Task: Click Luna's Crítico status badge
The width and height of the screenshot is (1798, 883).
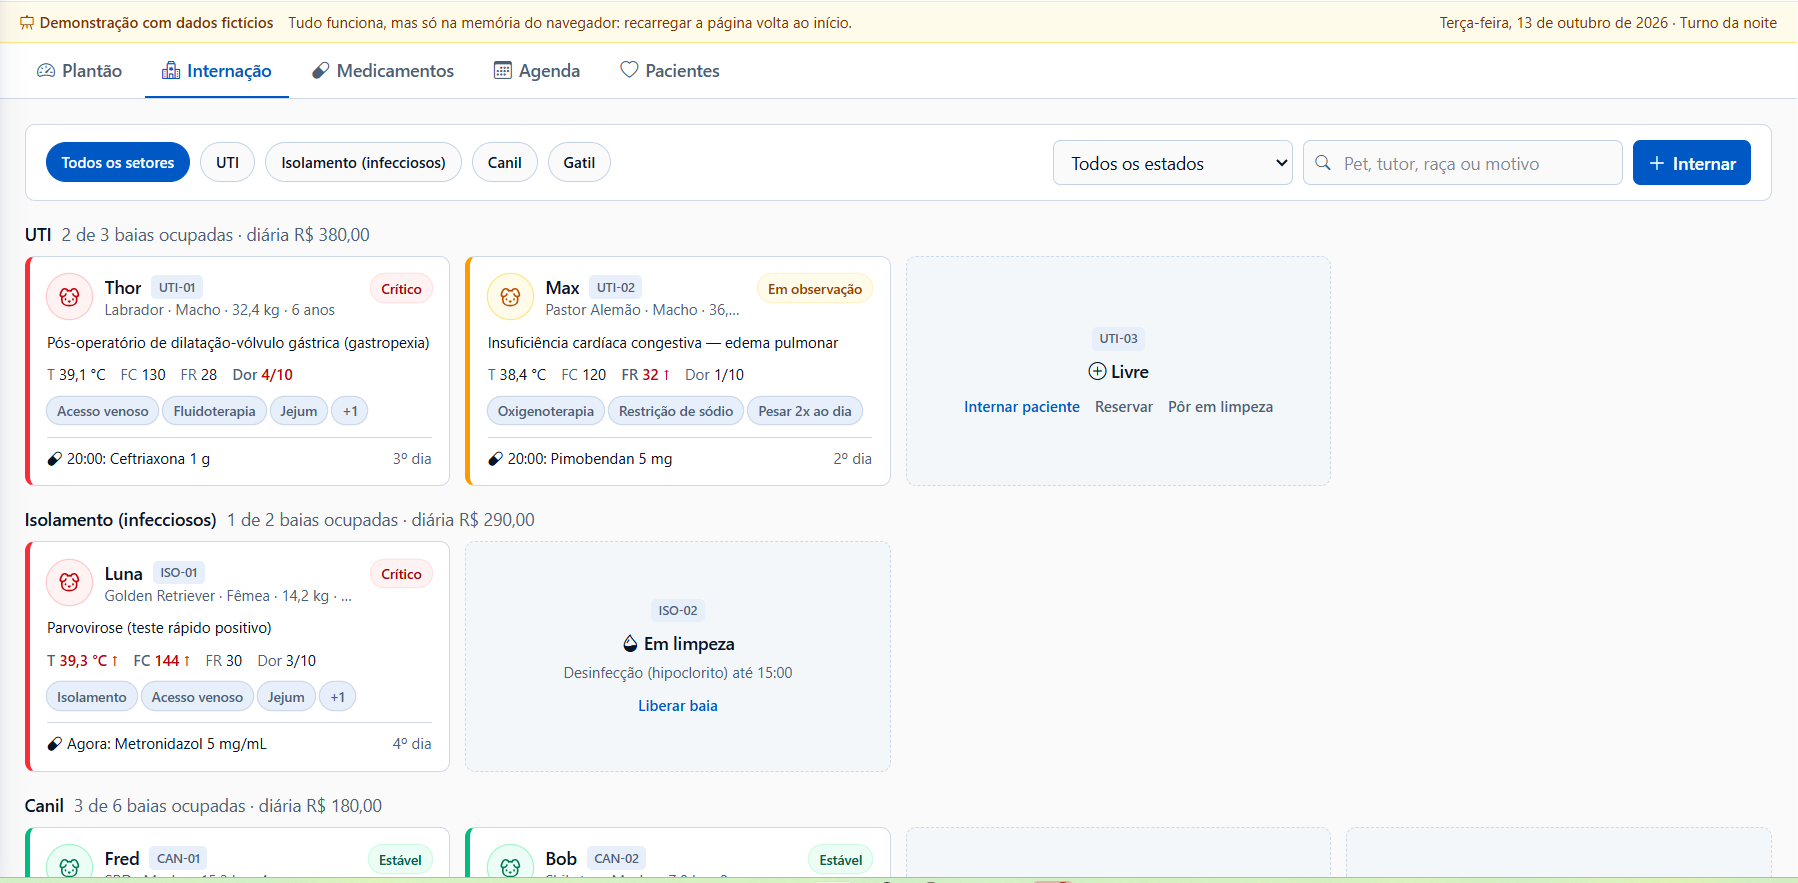Action: coord(401,574)
